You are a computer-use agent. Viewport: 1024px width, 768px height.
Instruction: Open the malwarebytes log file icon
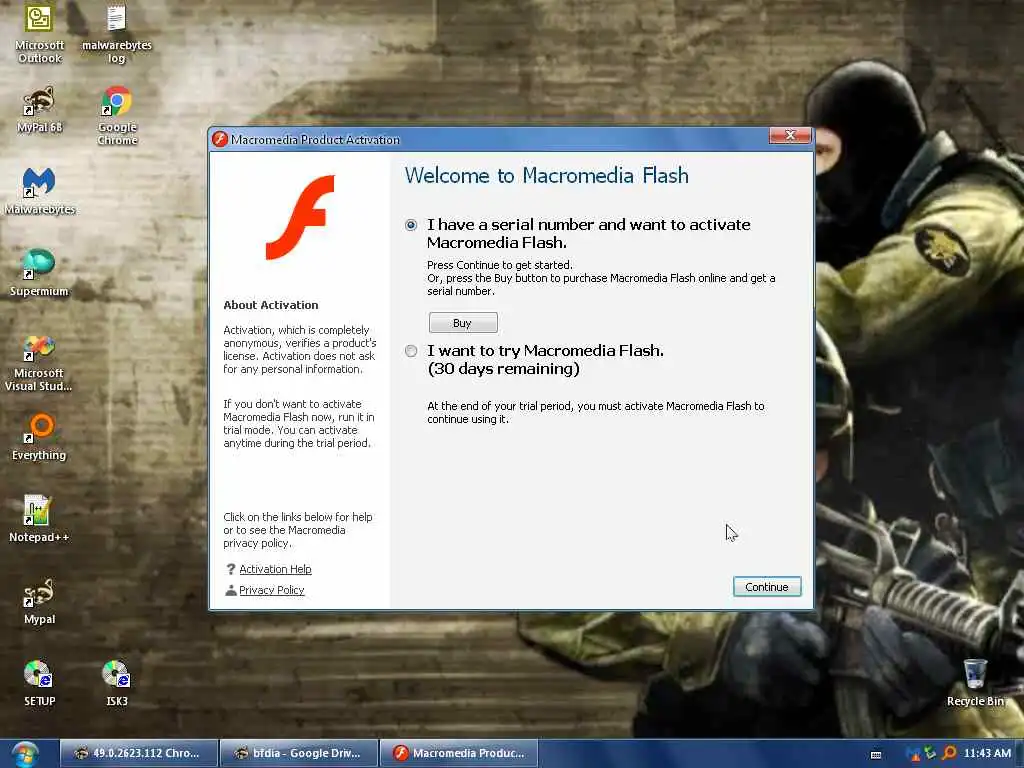coord(117,33)
